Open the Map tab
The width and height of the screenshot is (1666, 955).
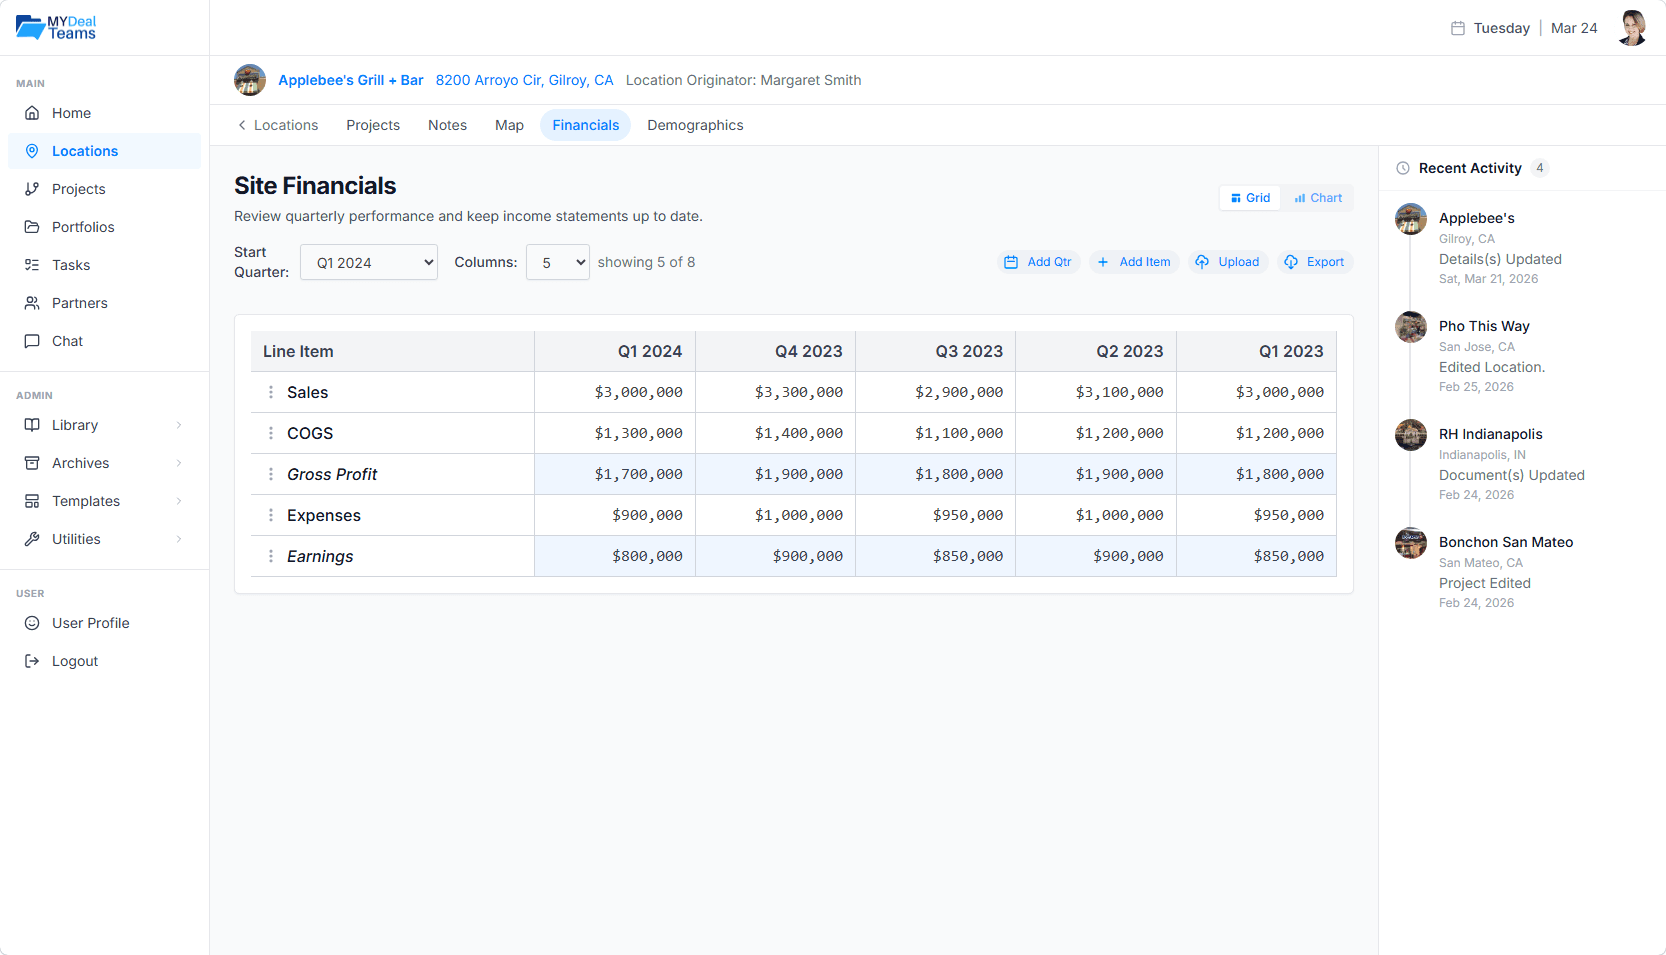[510, 125]
